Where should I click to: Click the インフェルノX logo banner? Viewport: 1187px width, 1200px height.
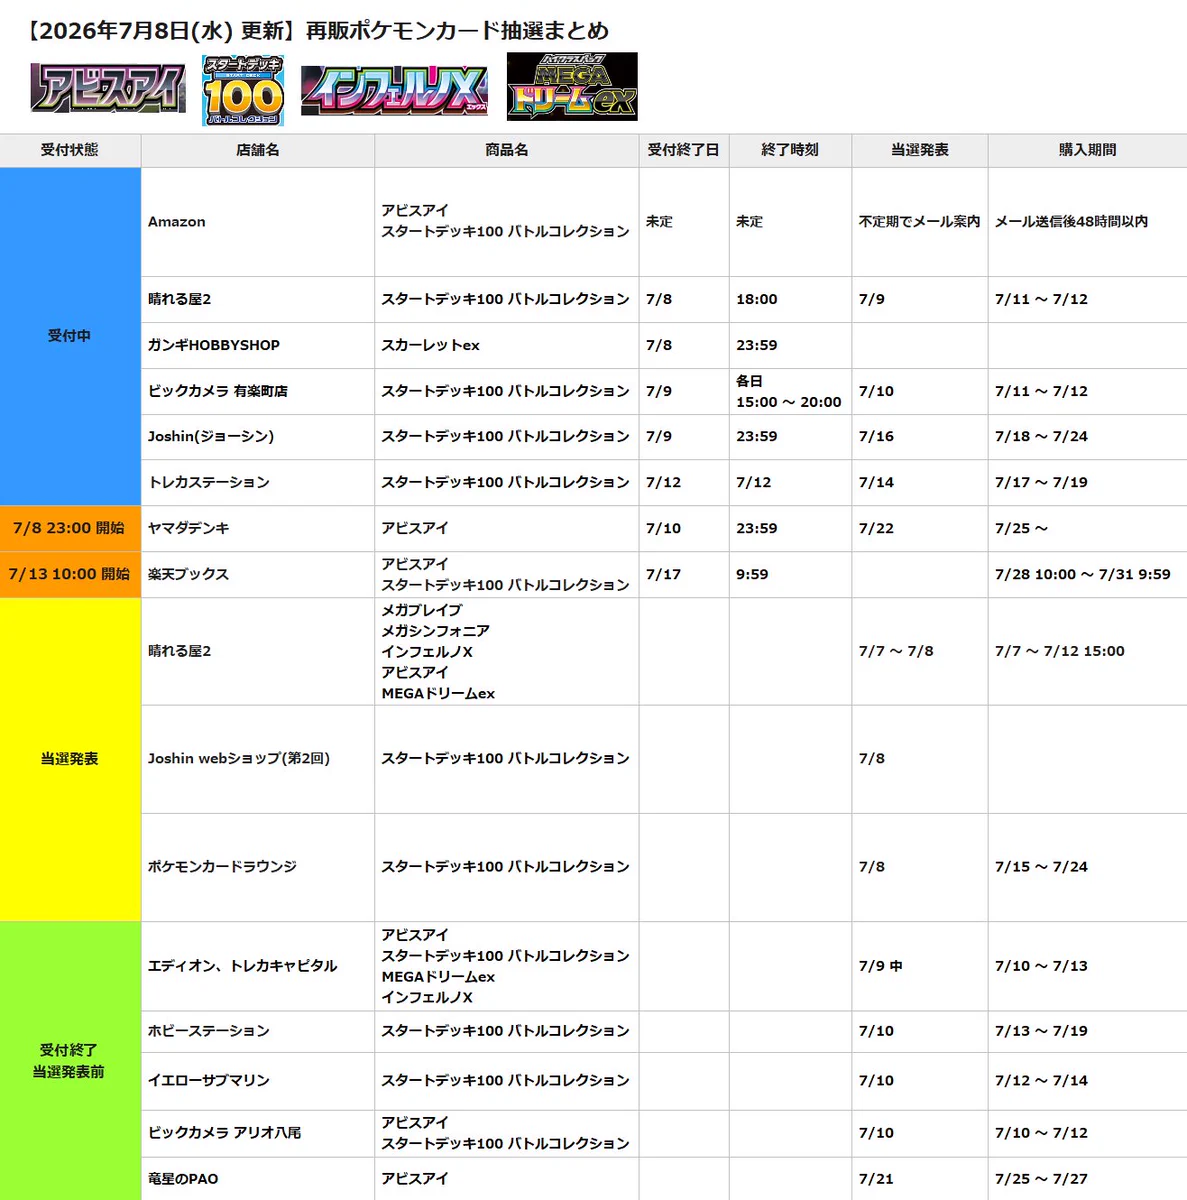click(394, 90)
